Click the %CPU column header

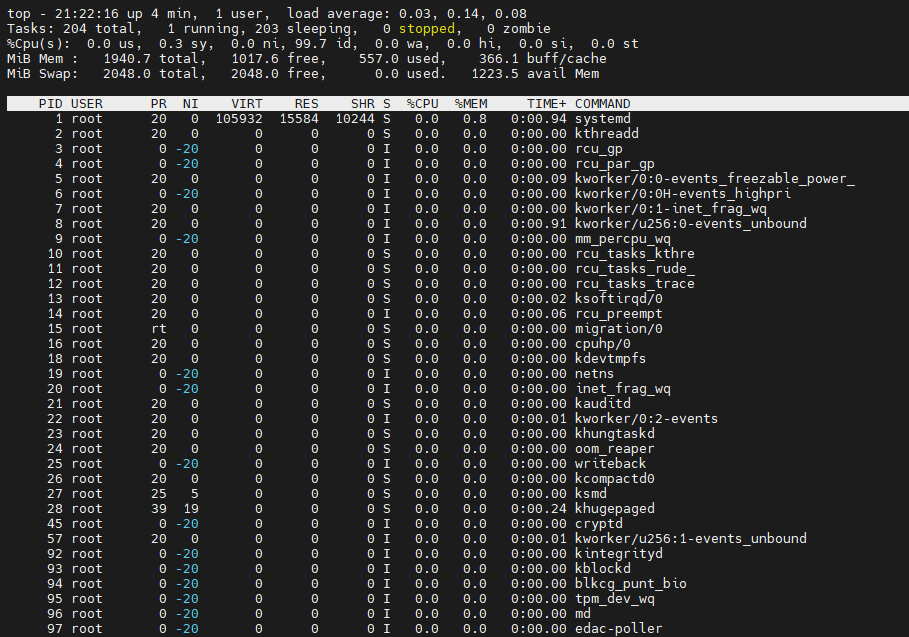coord(423,104)
